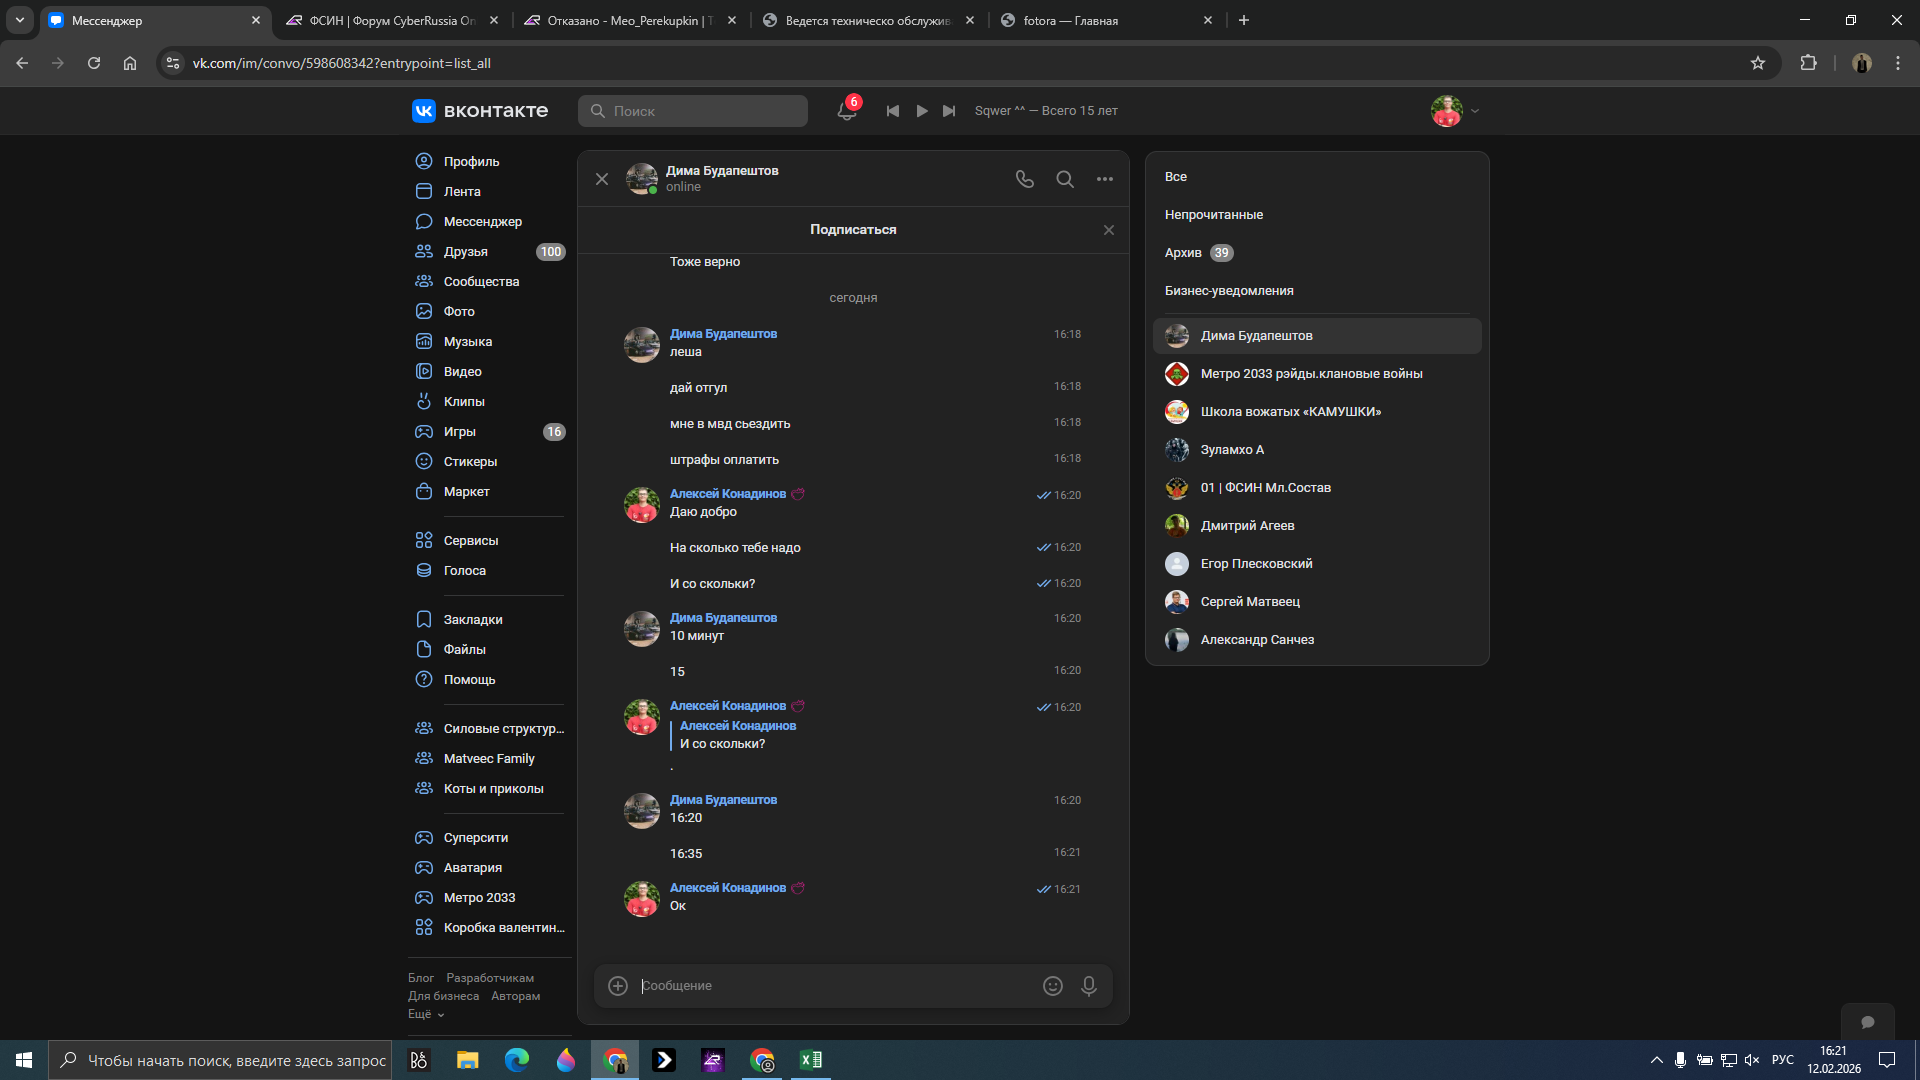The height and width of the screenshot is (1080, 1920).
Task: Open the Chrome tab search dropdown
Action: 19,20
